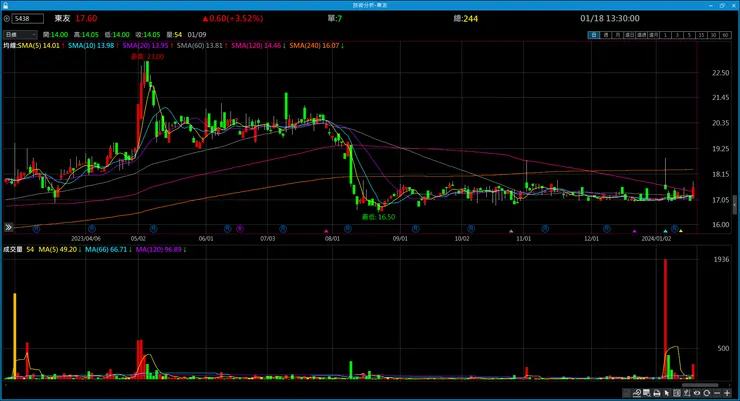Click the stock name 東友
This screenshot has height=401, width=740.
pyautogui.click(x=62, y=18)
